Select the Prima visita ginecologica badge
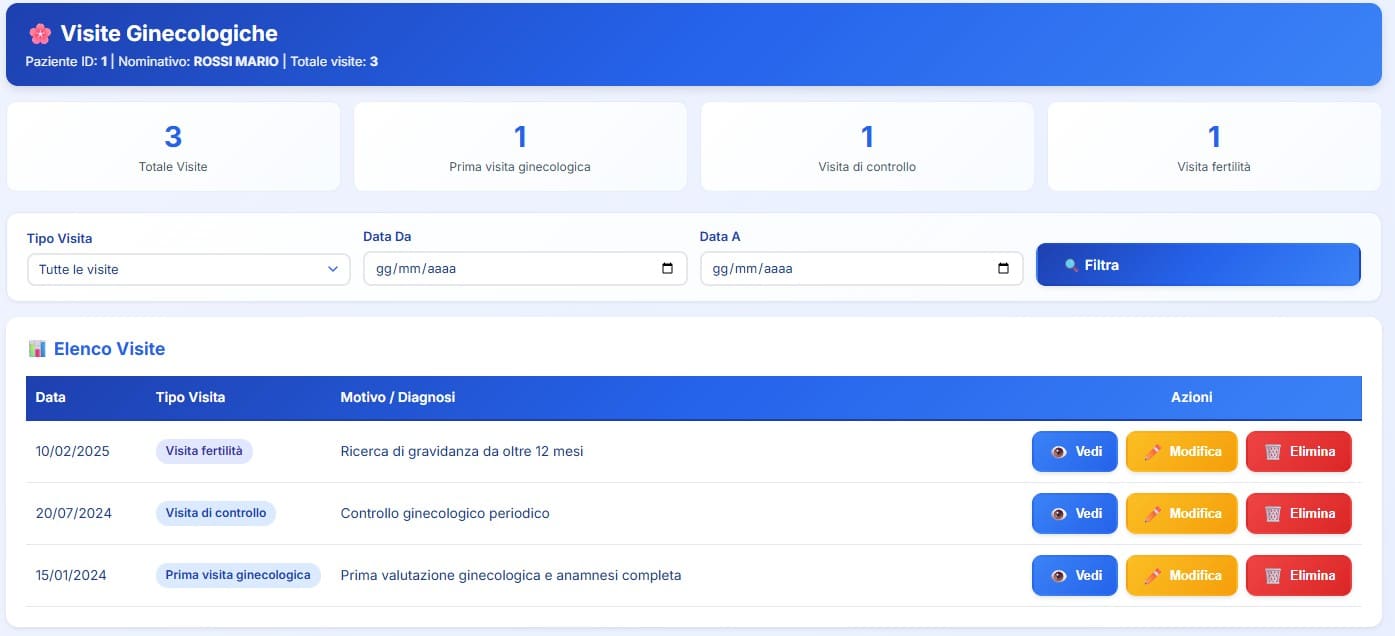This screenshot has width=1395, height=636. (237, 575)
